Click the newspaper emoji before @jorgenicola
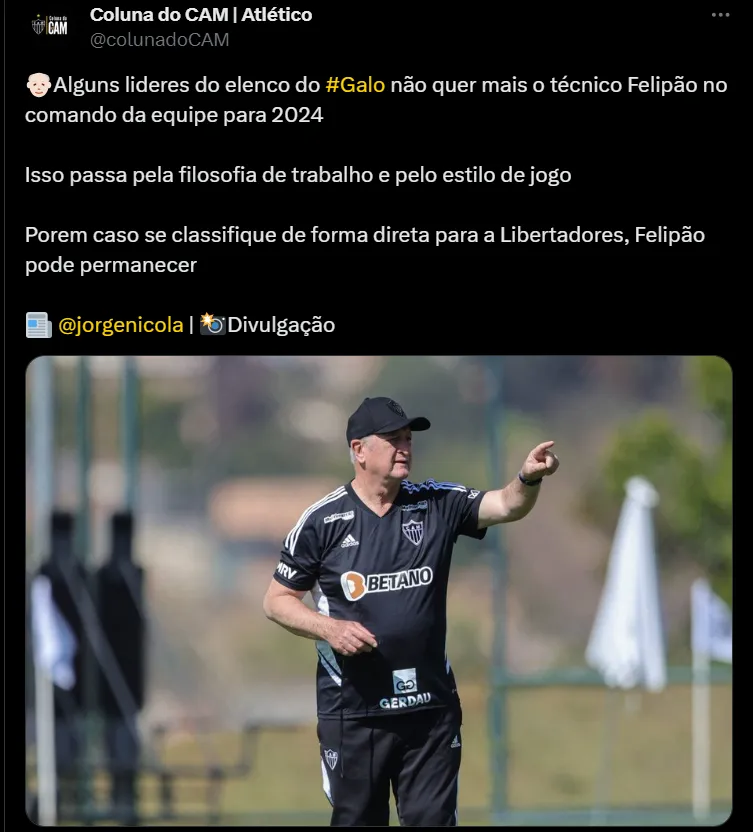 pos(39,325)
